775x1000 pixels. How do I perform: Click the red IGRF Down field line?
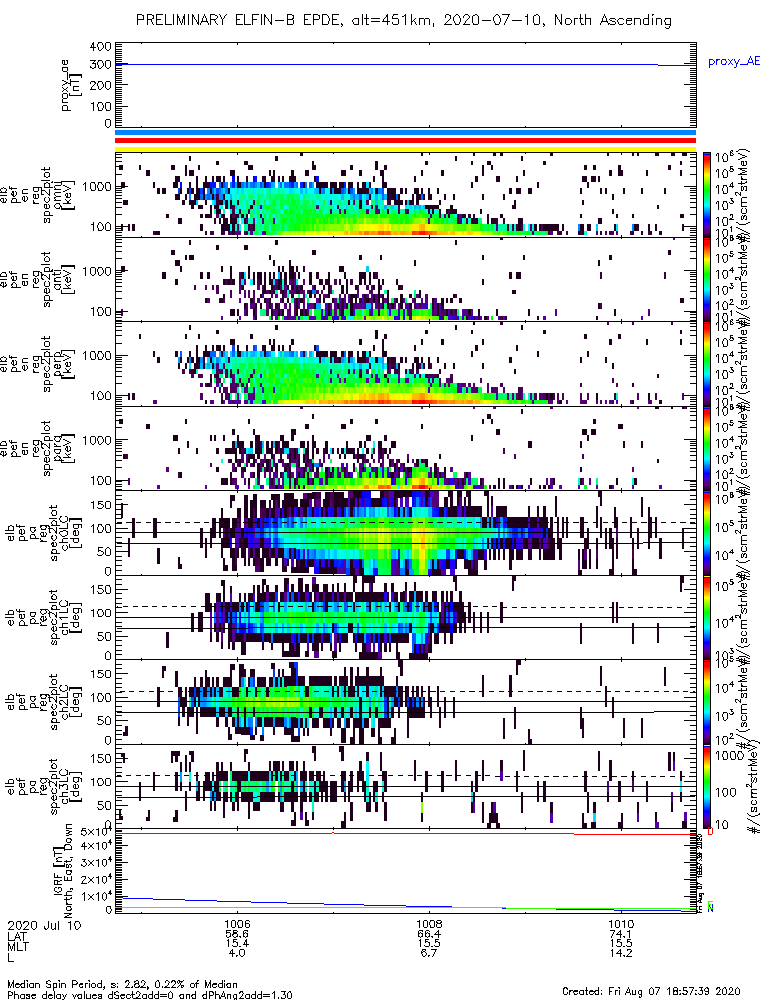[x=405, y=833]
